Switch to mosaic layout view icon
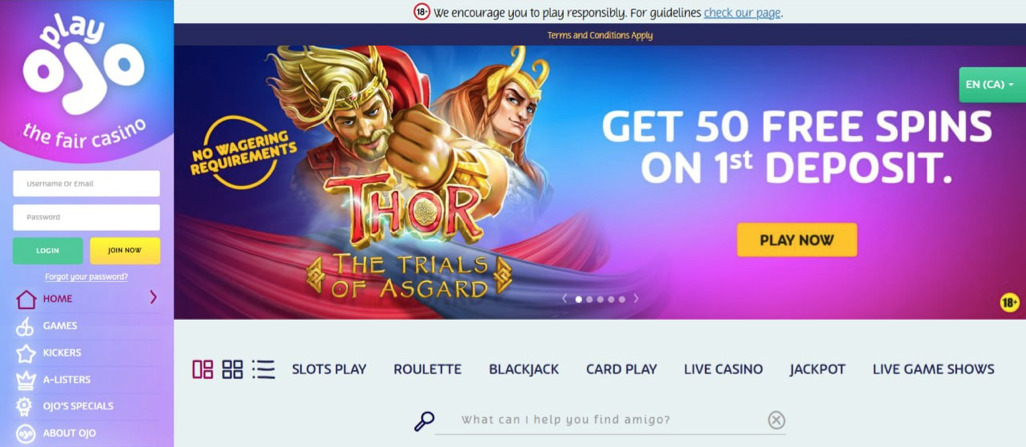The width and height of the screenshot is (1026, 447). click(x=203, y=369)
